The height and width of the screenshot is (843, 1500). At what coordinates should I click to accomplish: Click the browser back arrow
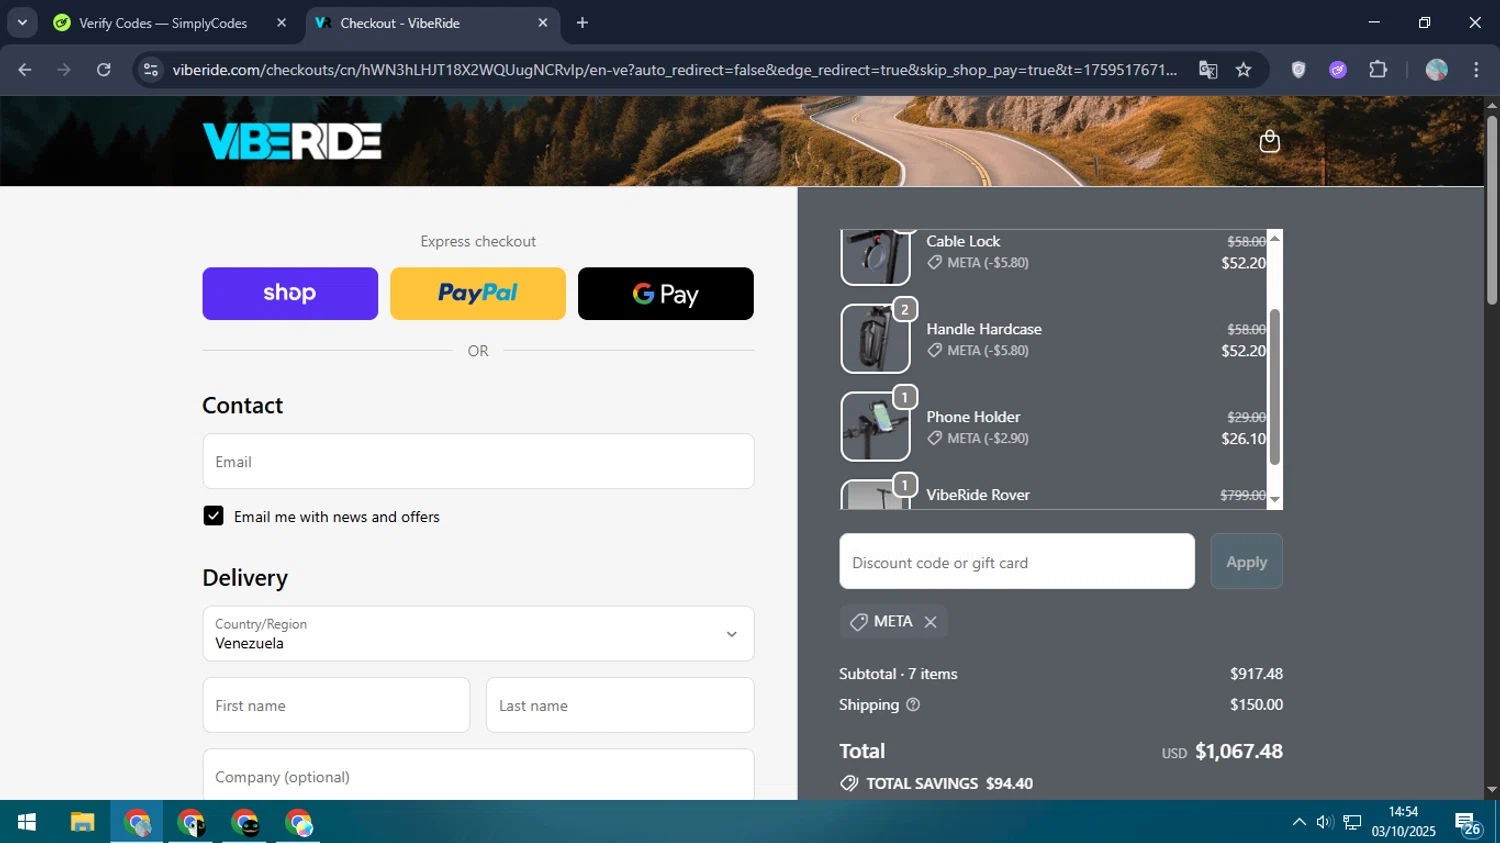pyautogui.click(x=25, y=70)
